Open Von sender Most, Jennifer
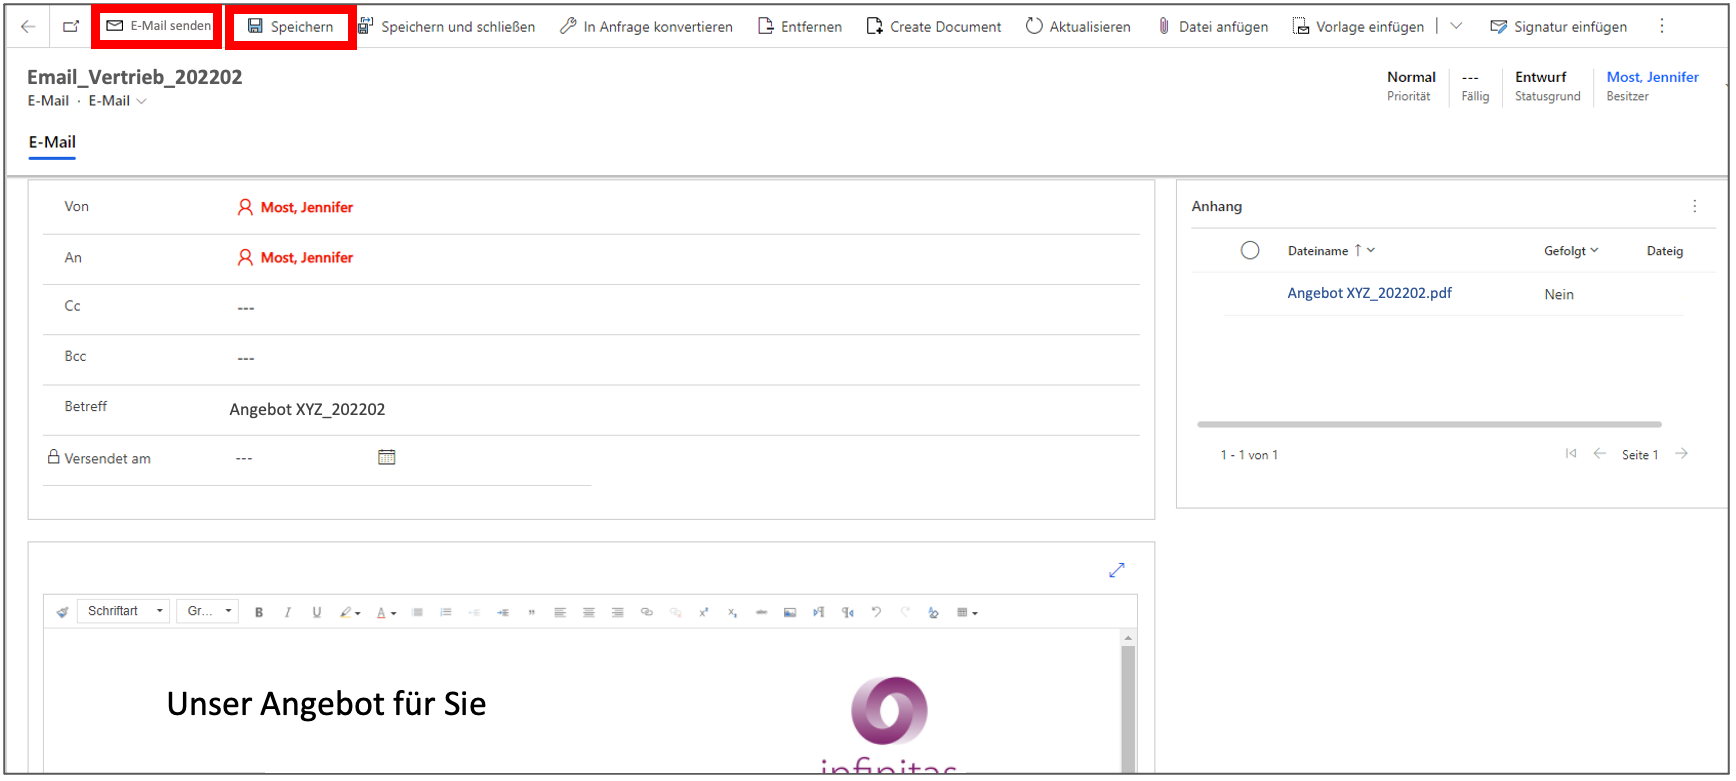Image resolution: width=1736 pixels, height=781 pixels. click(307, 207)
